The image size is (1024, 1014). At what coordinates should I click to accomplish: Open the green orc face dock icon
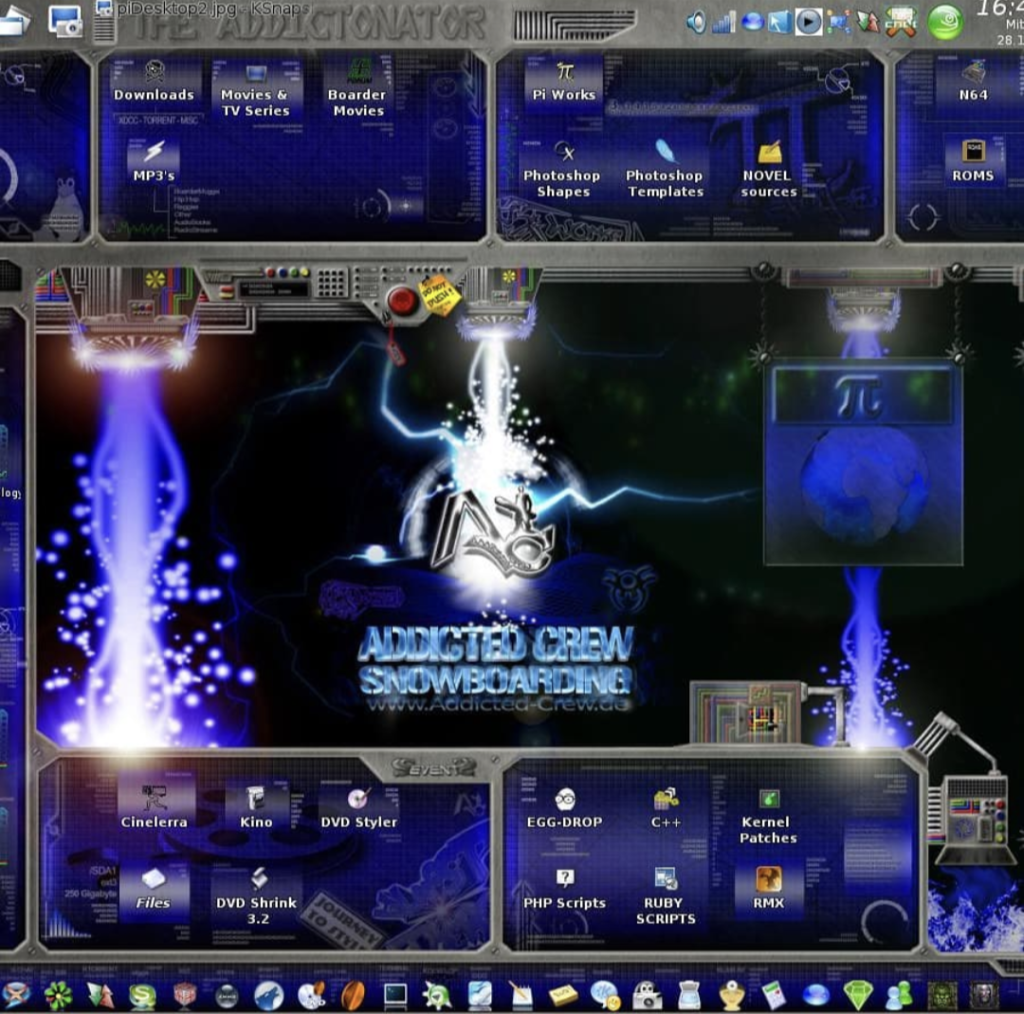[x=942, y=996]
